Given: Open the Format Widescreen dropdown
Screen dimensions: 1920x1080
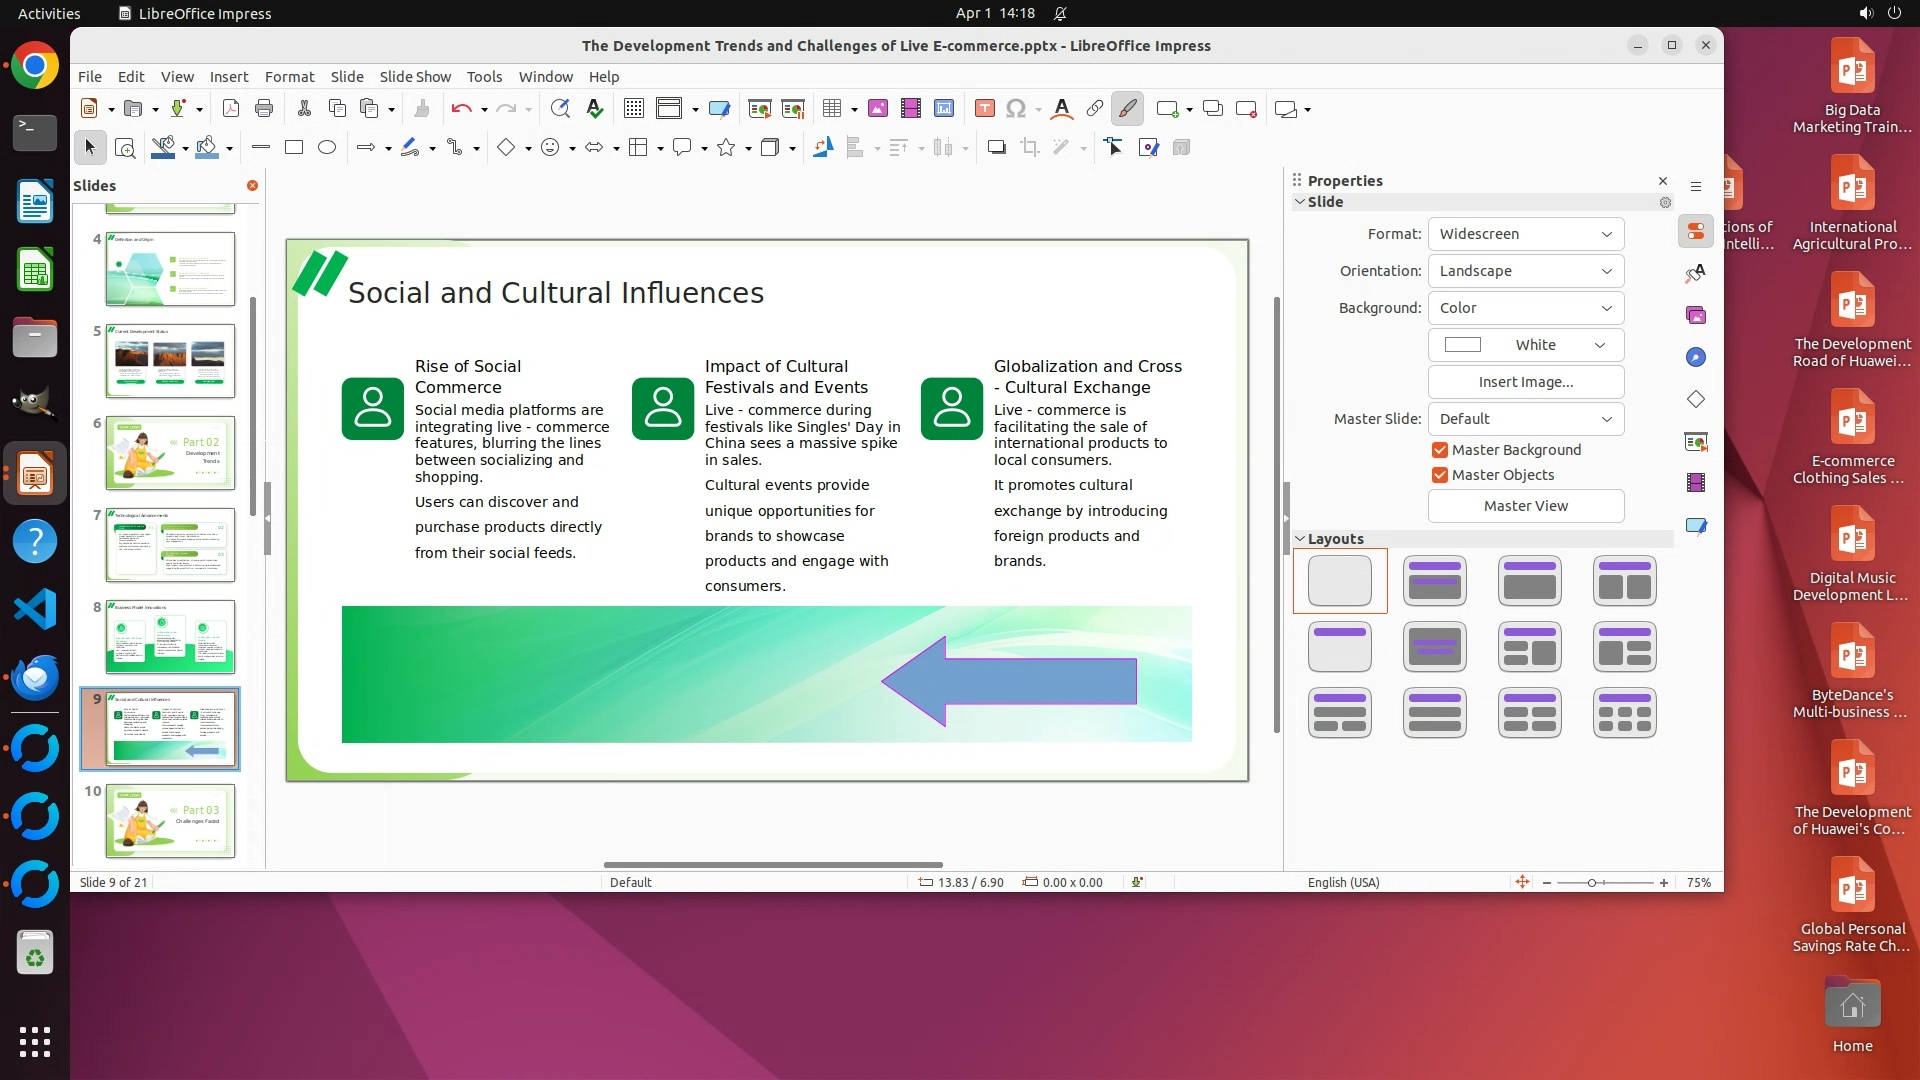Looking at the screenshot, I should coord(1525,234).
